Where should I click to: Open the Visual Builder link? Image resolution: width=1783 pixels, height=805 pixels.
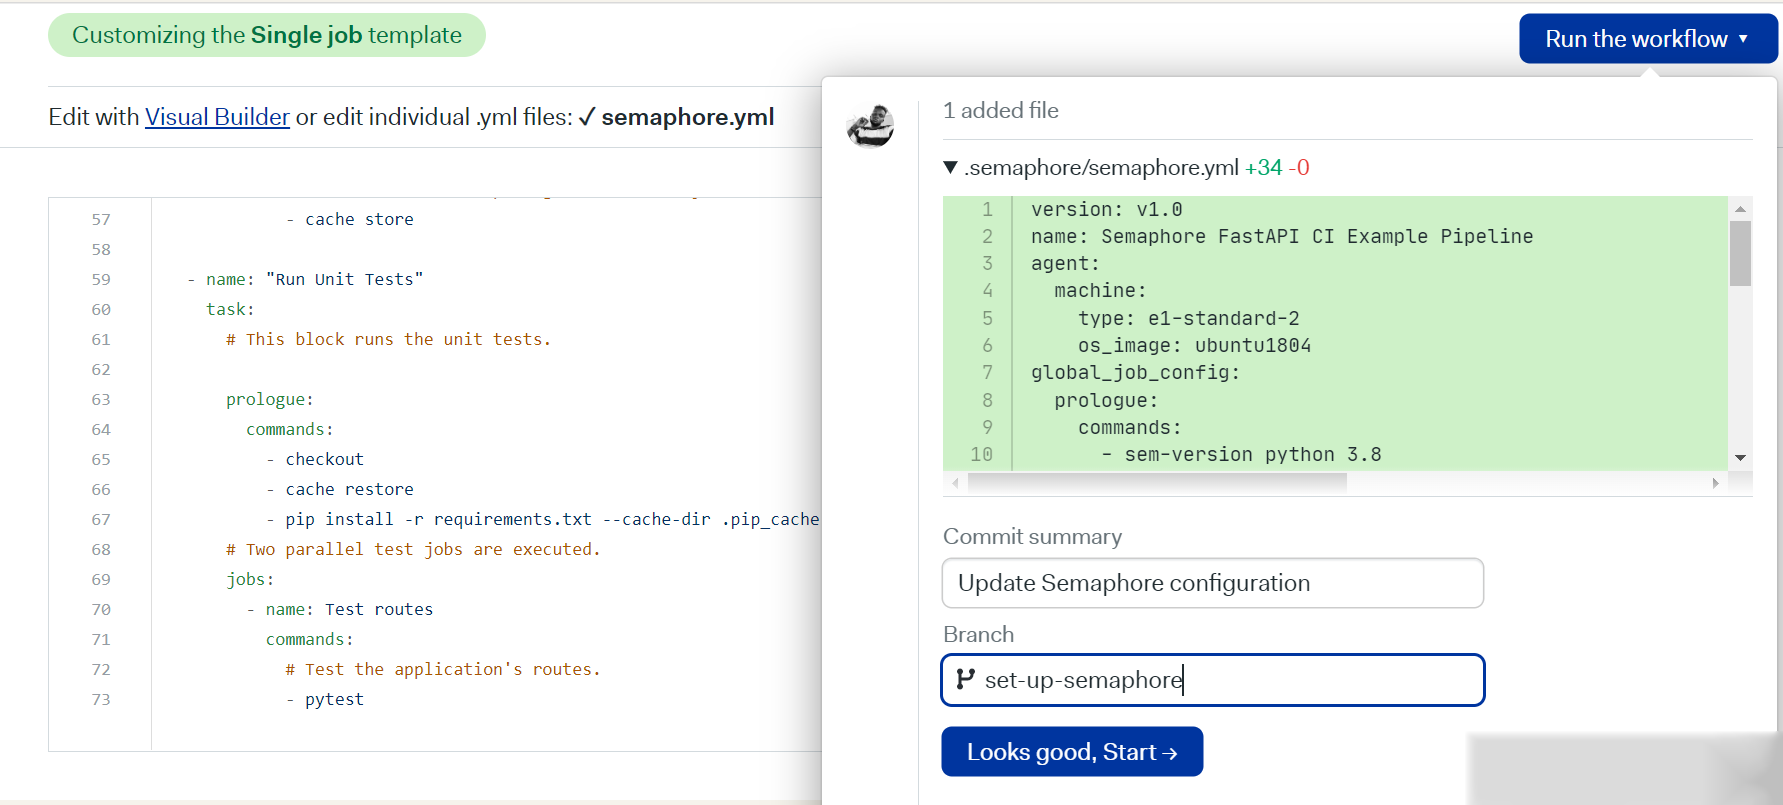[x=217, y=117]
